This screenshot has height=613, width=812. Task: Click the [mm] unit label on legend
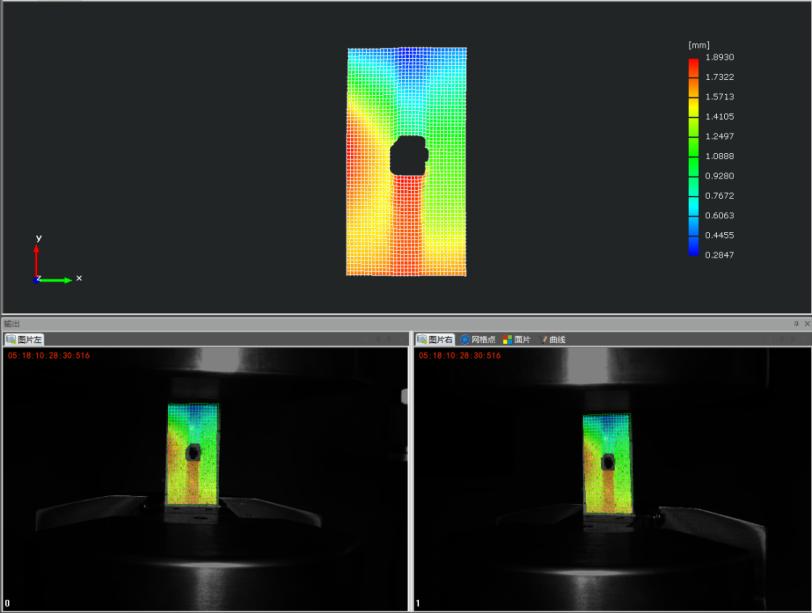point(698,46)
